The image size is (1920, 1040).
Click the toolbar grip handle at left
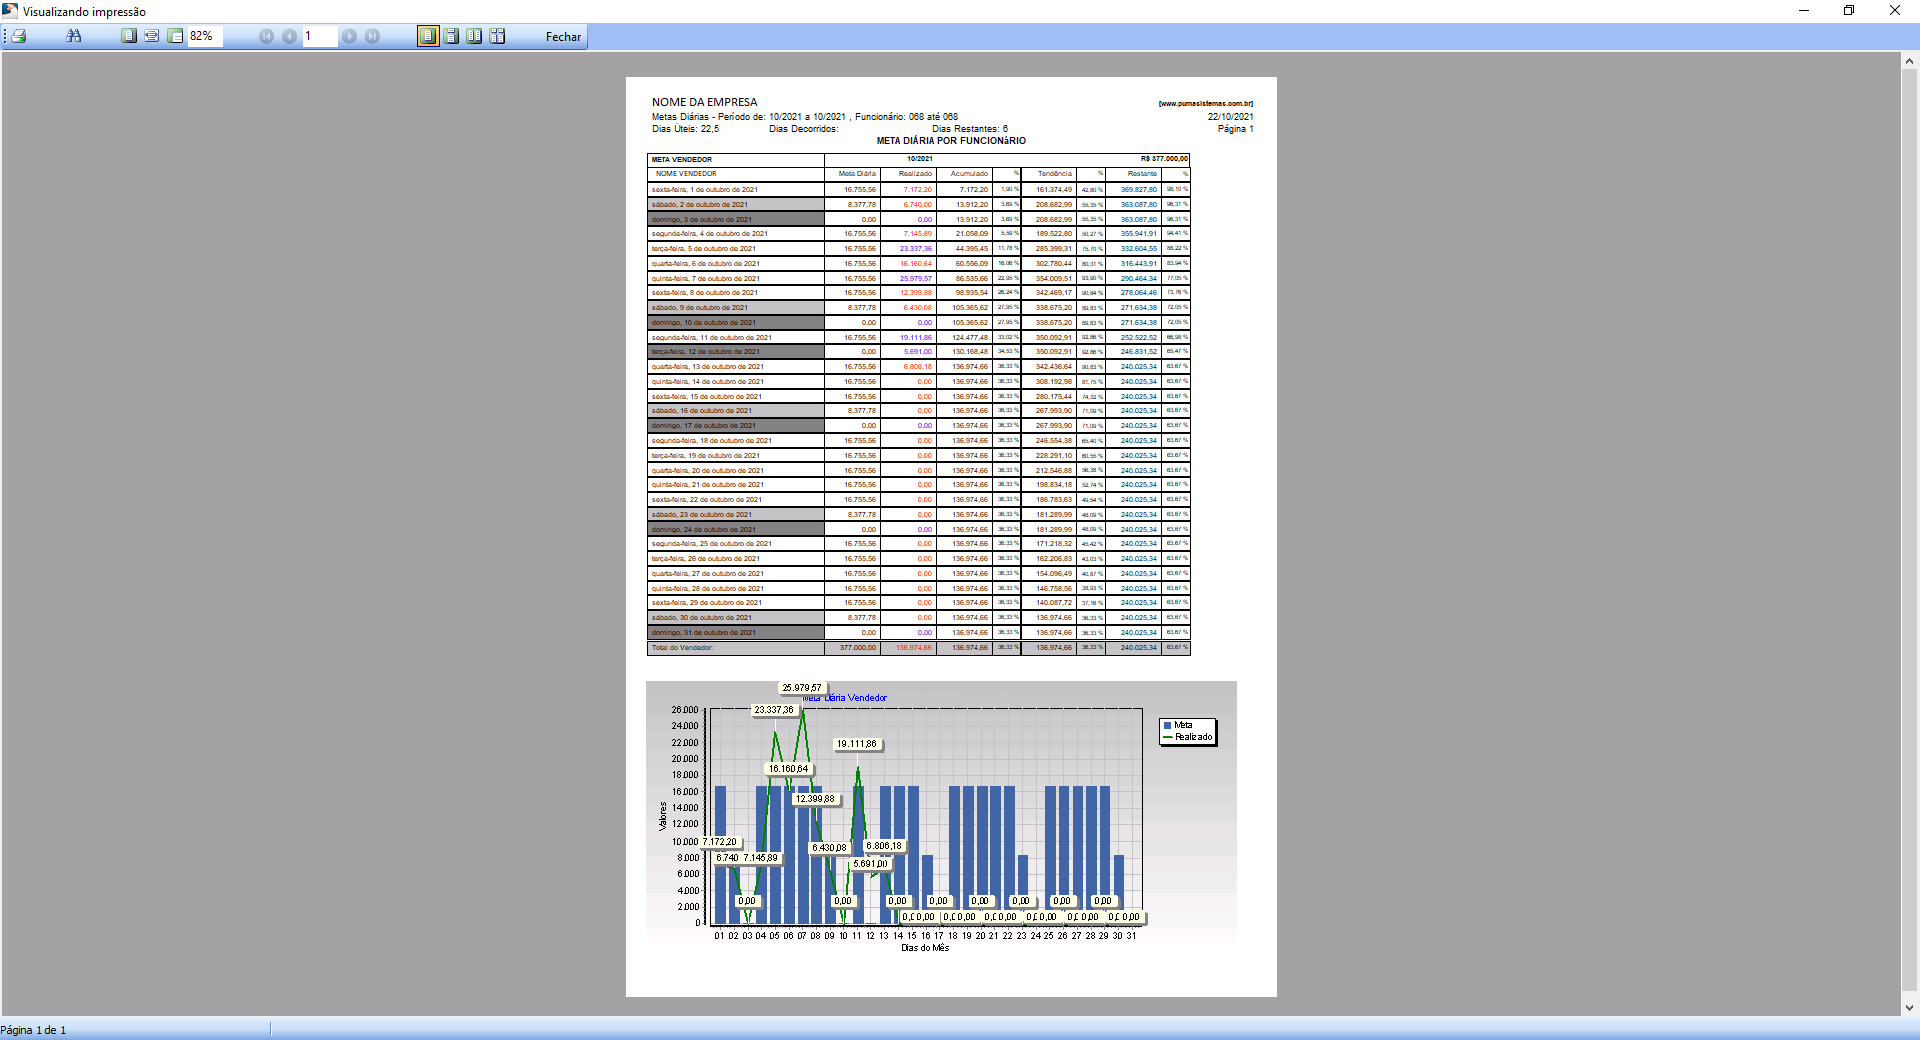click(x=5, y=36)
